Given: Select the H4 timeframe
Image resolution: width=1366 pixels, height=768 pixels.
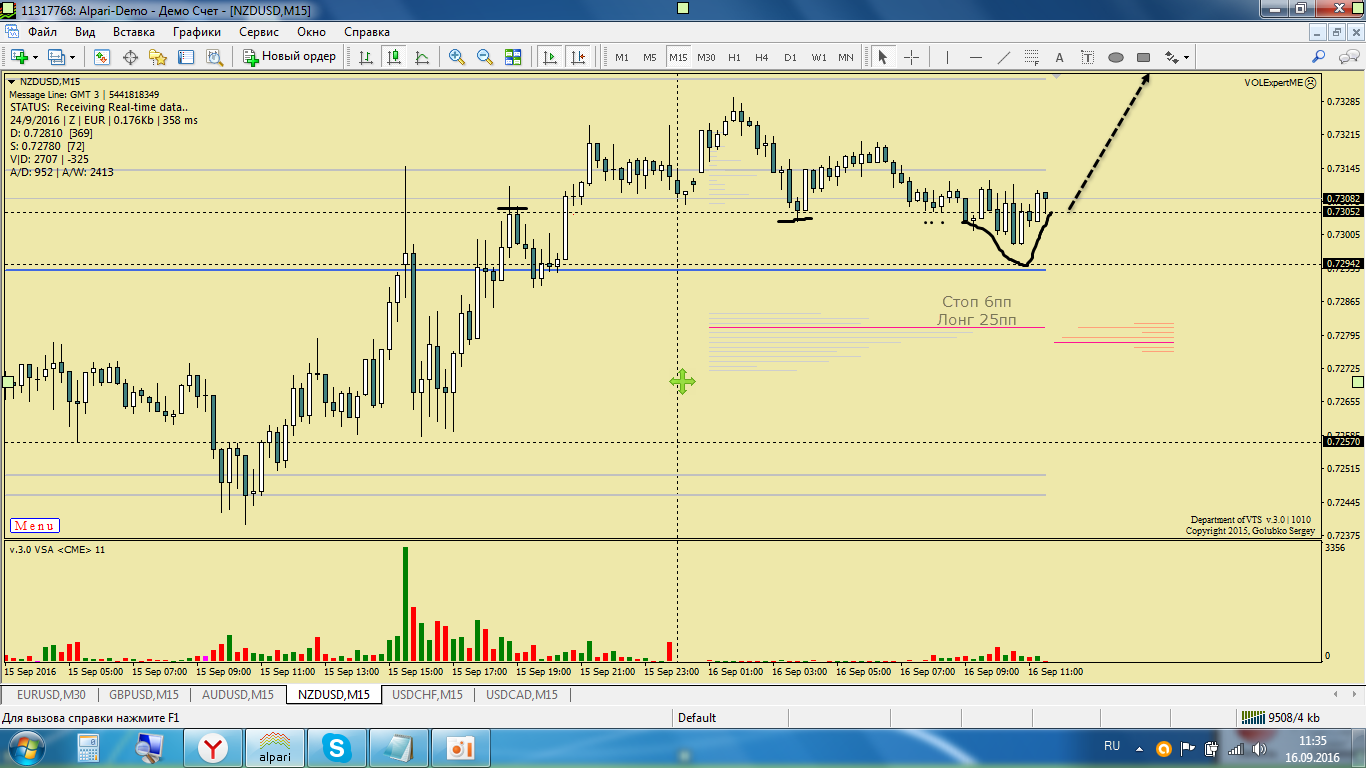Looking at the screenshot, I should (762, 57).
